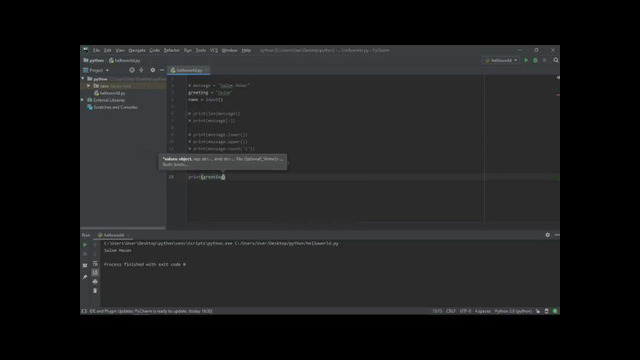Viewport: 640px width, 360px height.
Task: Switch to the helloworld.py editor tab
Action: click(188, 70)
